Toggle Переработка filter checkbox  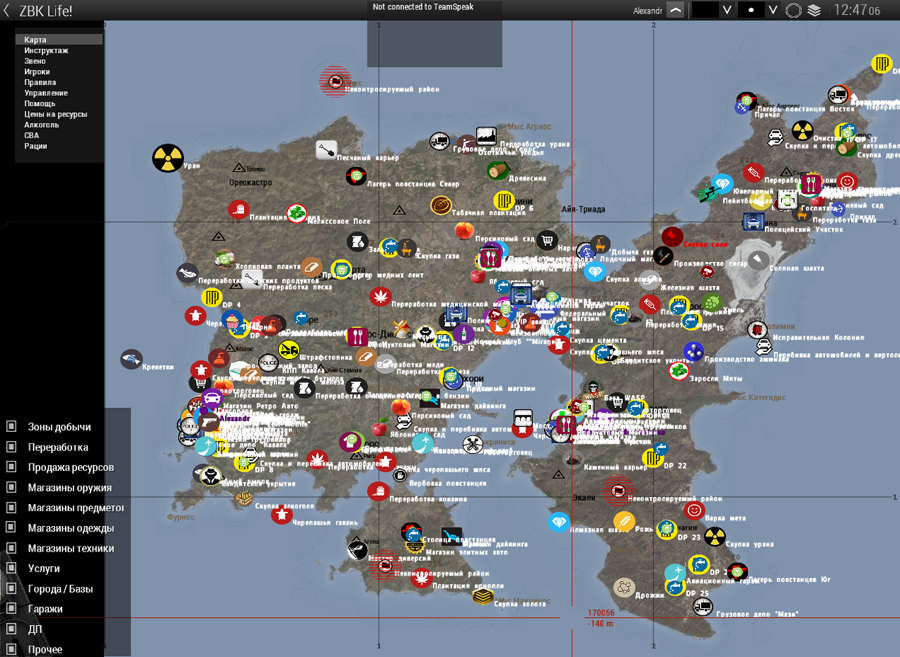point(11,446)
